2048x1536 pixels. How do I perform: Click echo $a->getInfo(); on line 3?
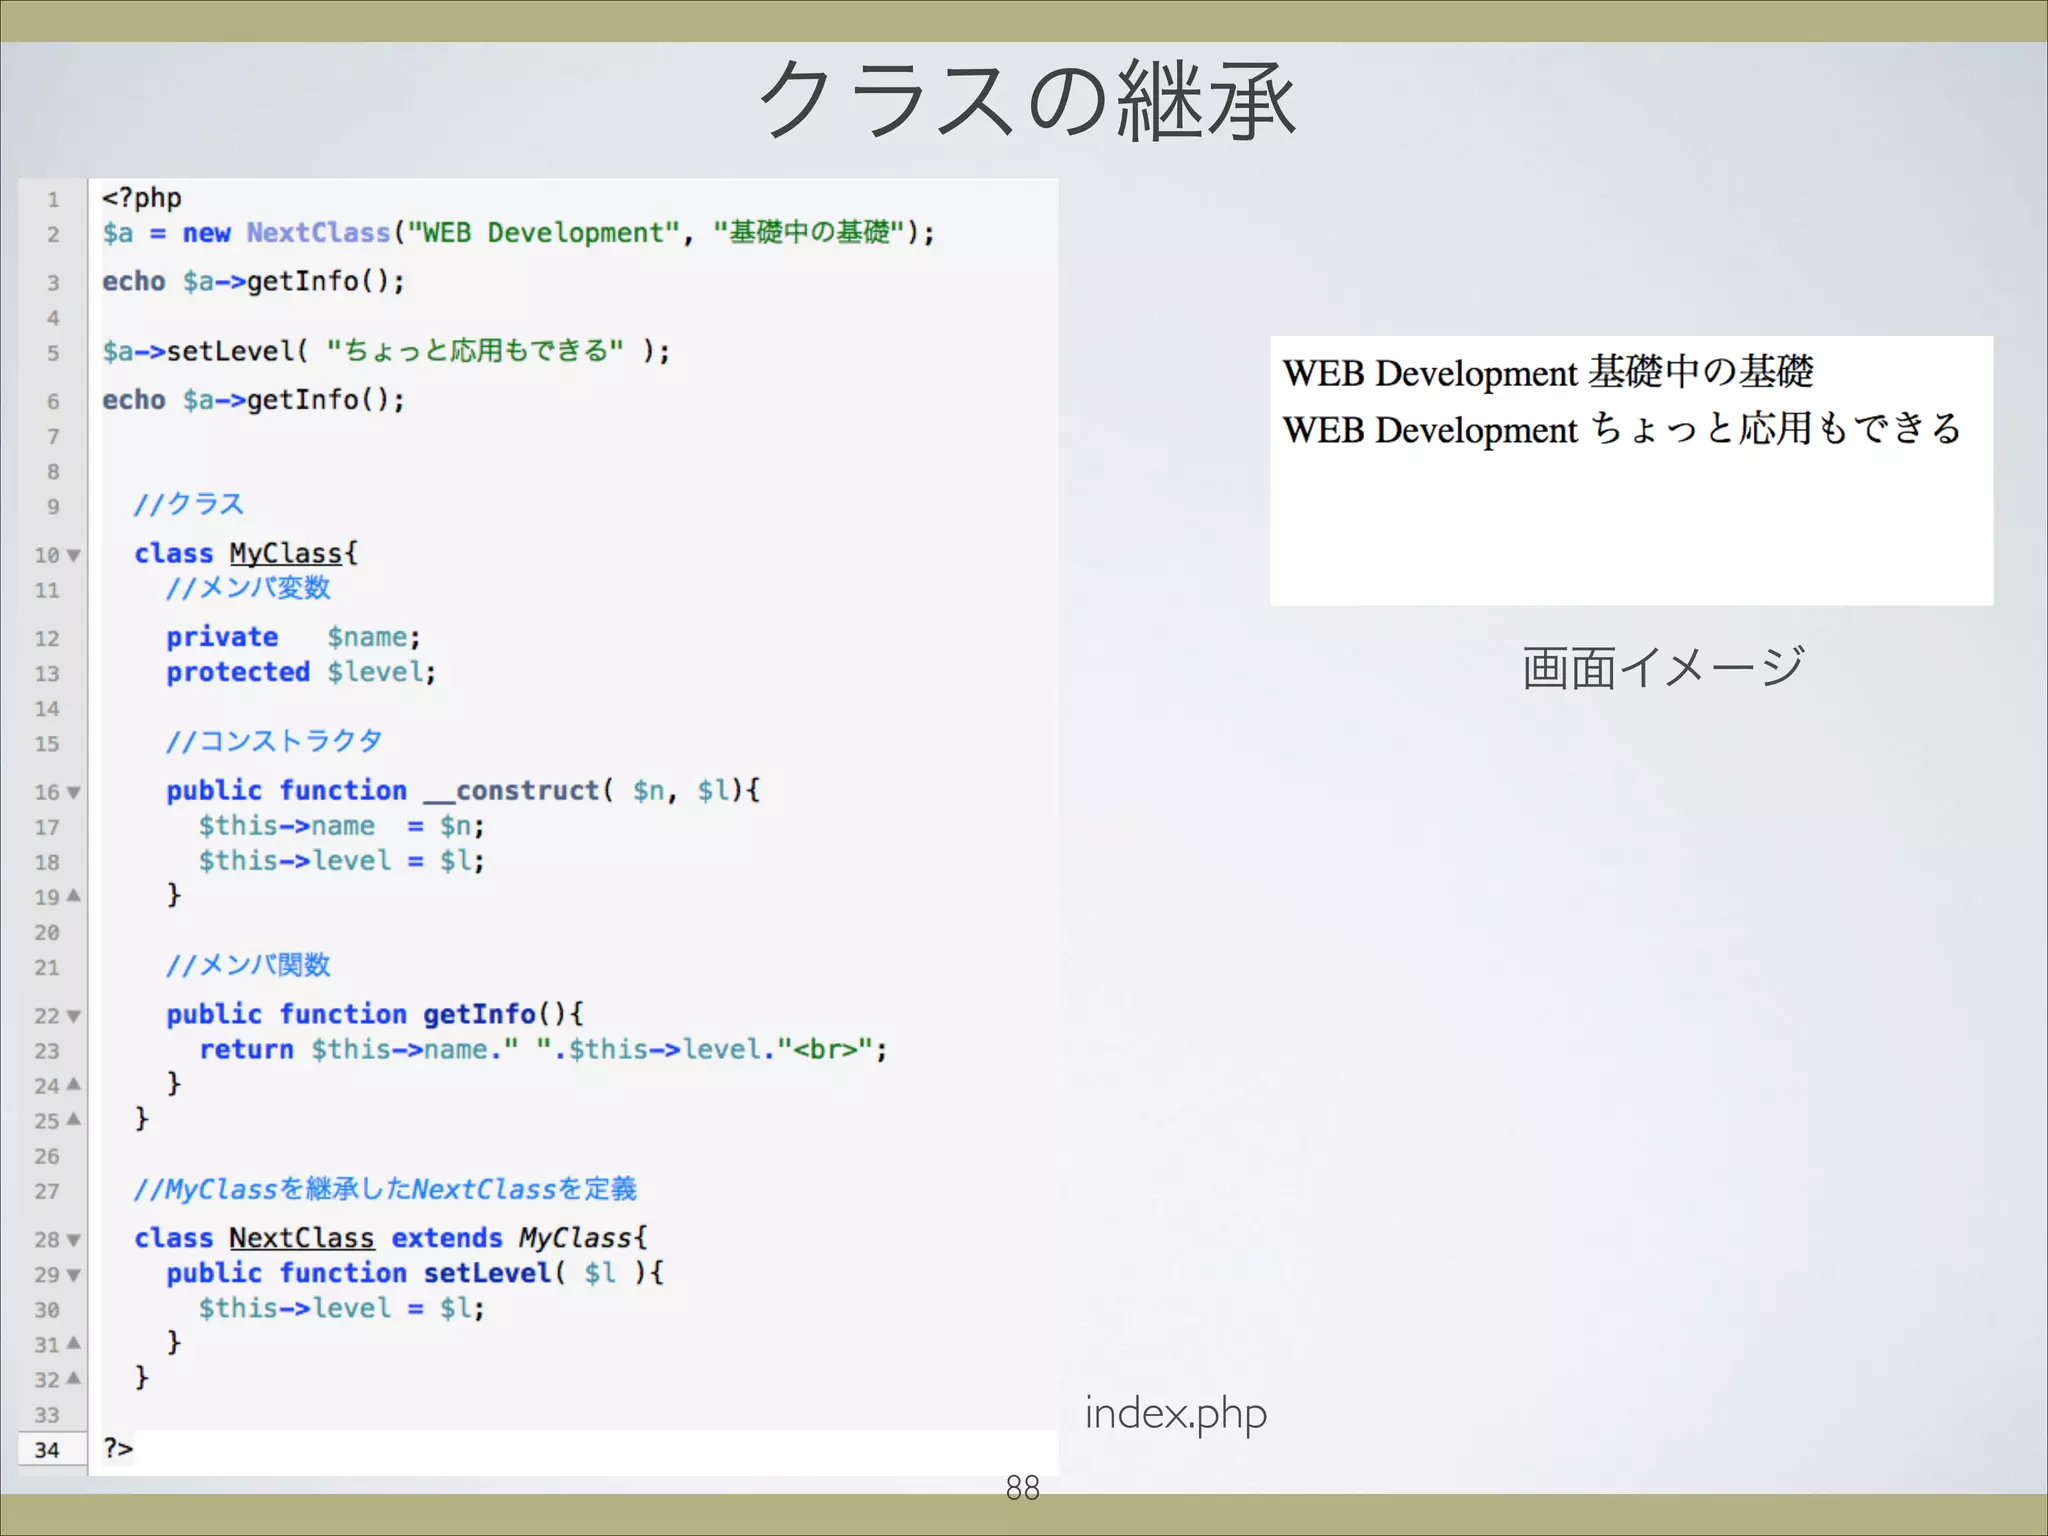pyautogui.click(x=253, y=282)
